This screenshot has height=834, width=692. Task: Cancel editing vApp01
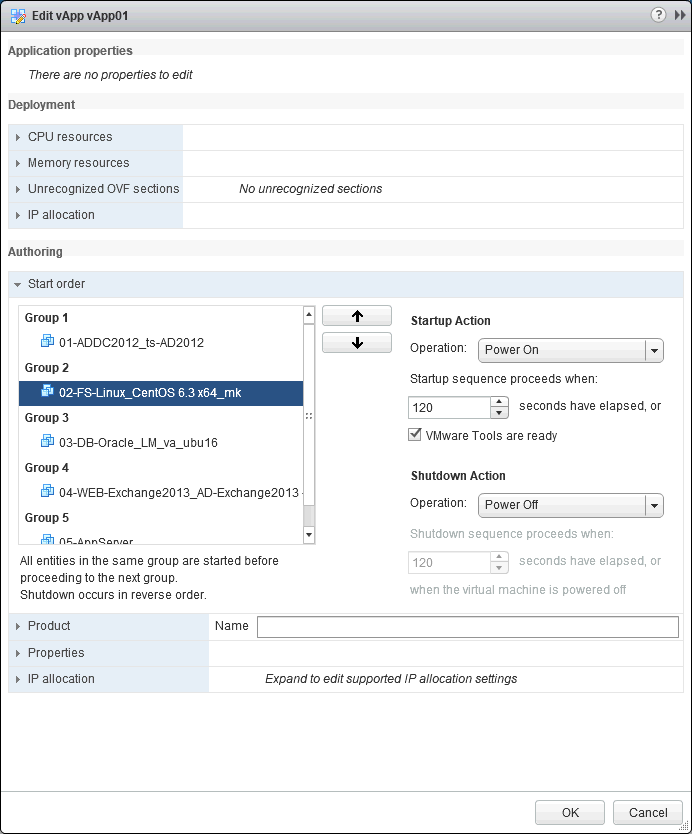(x=647, y=812)
